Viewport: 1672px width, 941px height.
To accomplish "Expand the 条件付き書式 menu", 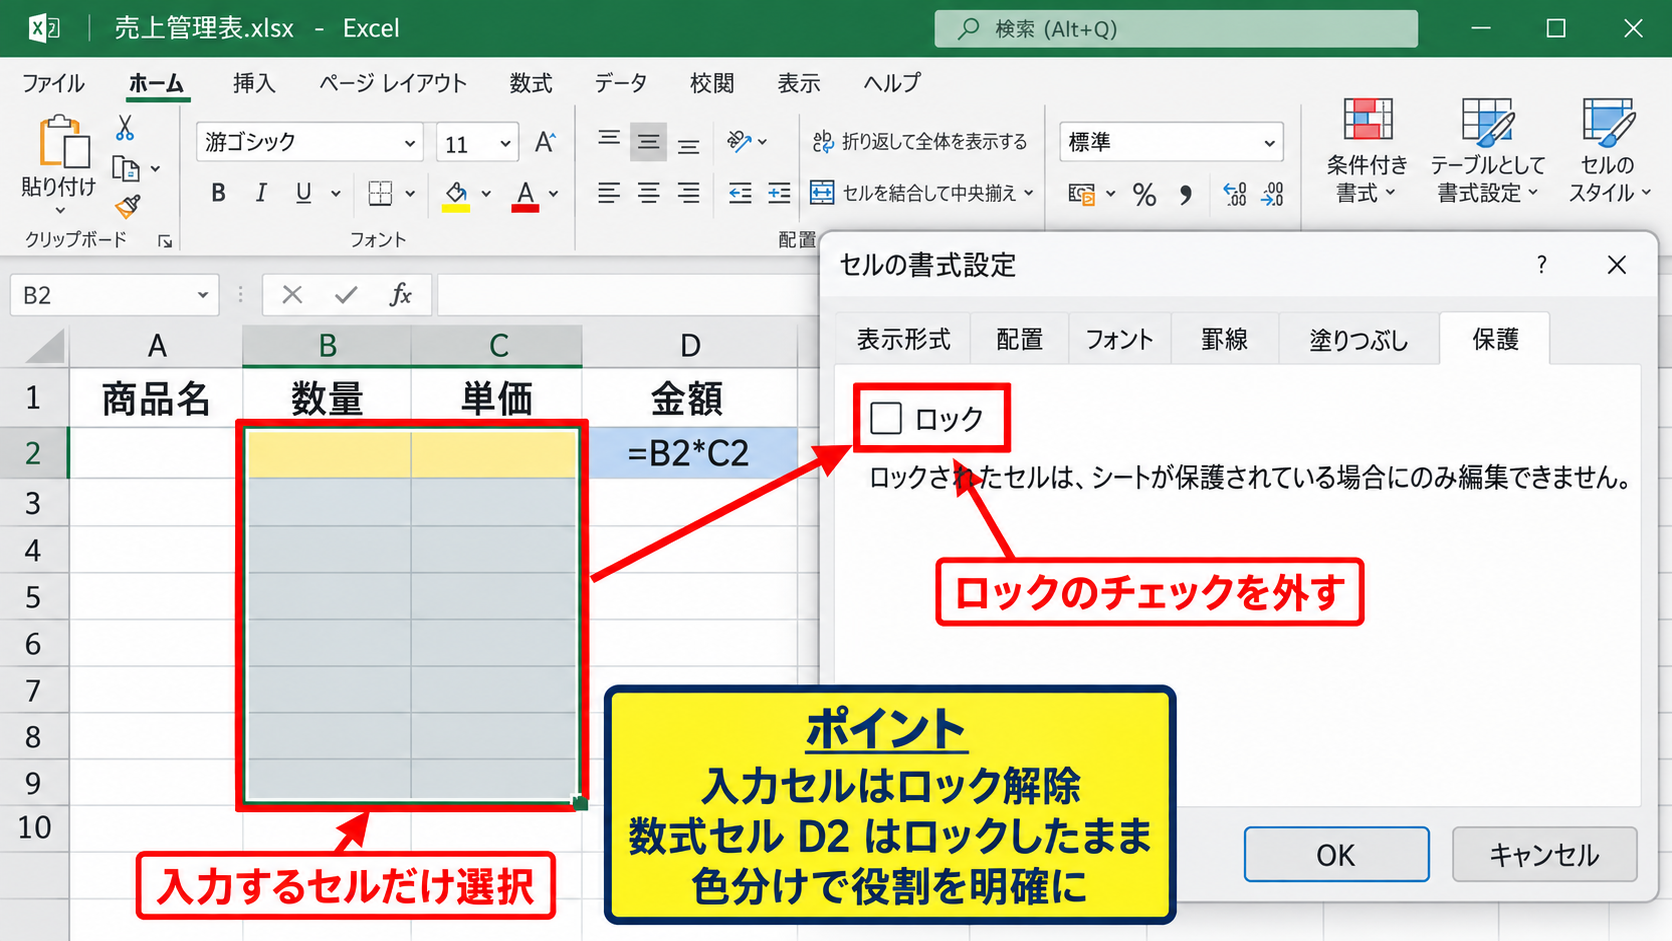I will click(1366, 151).
